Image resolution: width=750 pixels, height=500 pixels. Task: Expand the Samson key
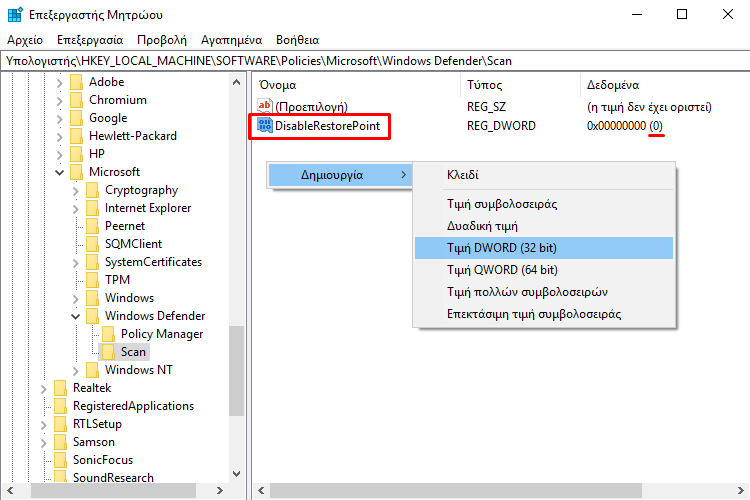[x=44, y=443]
